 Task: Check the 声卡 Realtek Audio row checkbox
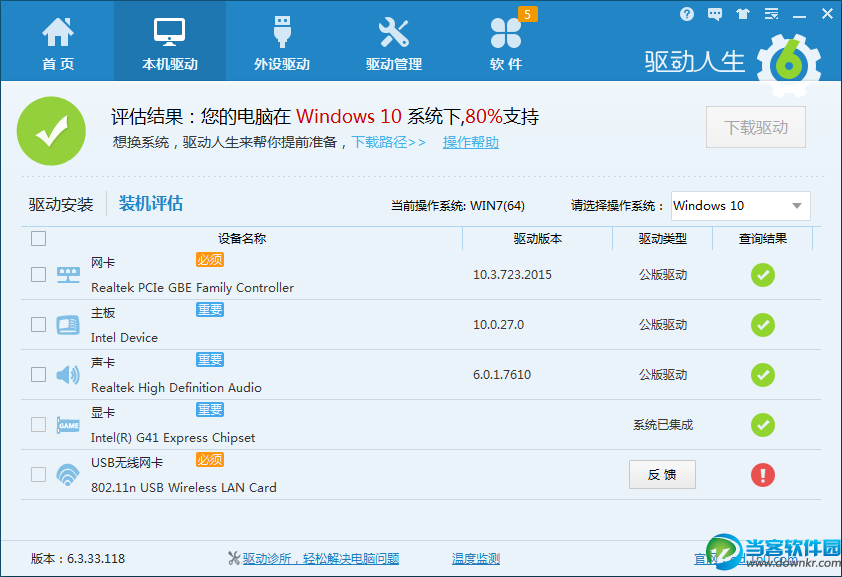pos(39,375)
